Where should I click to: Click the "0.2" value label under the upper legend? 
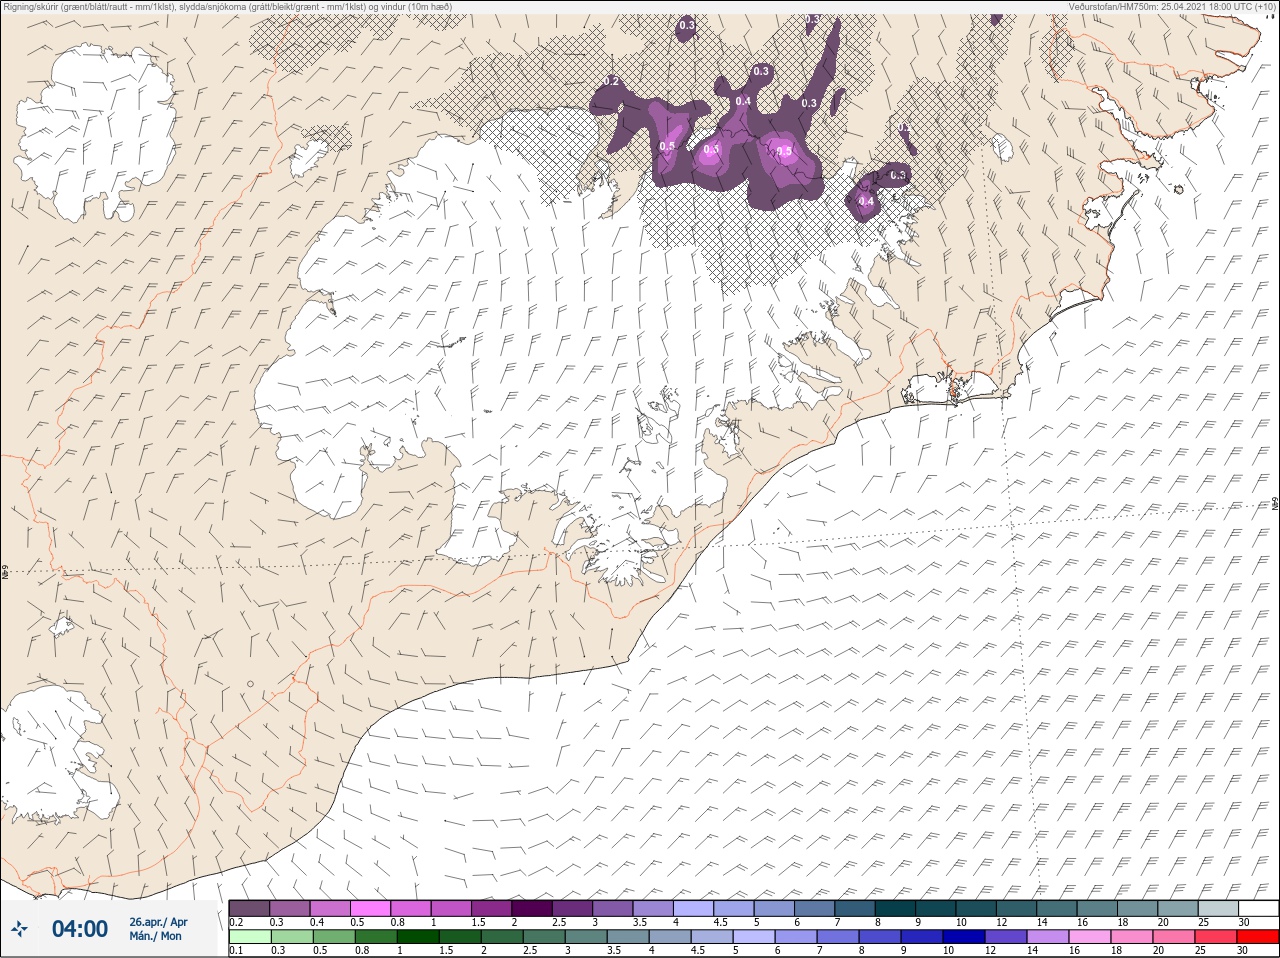pos(236,921)
